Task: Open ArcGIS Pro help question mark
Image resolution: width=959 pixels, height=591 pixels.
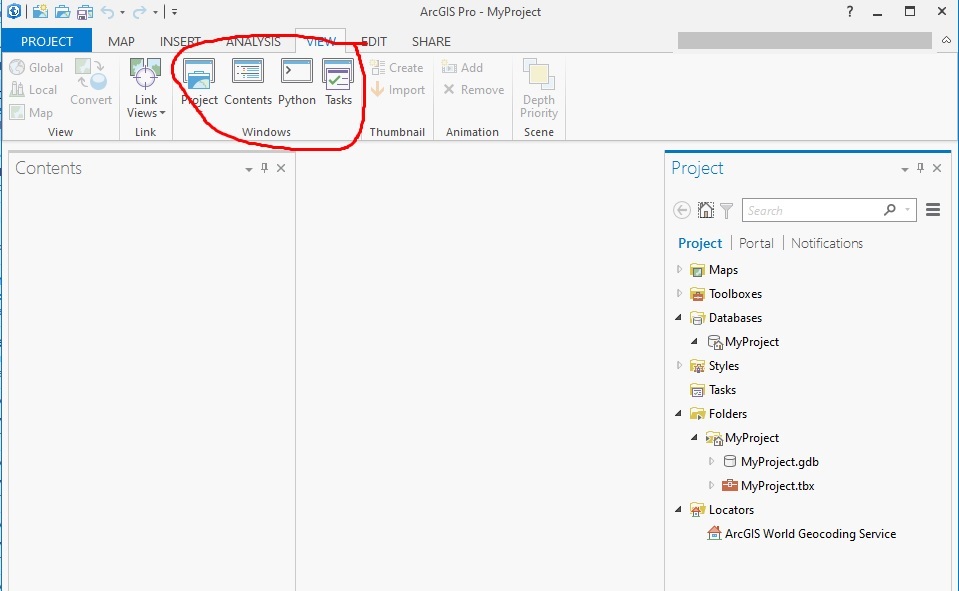Action: point(850,11)
